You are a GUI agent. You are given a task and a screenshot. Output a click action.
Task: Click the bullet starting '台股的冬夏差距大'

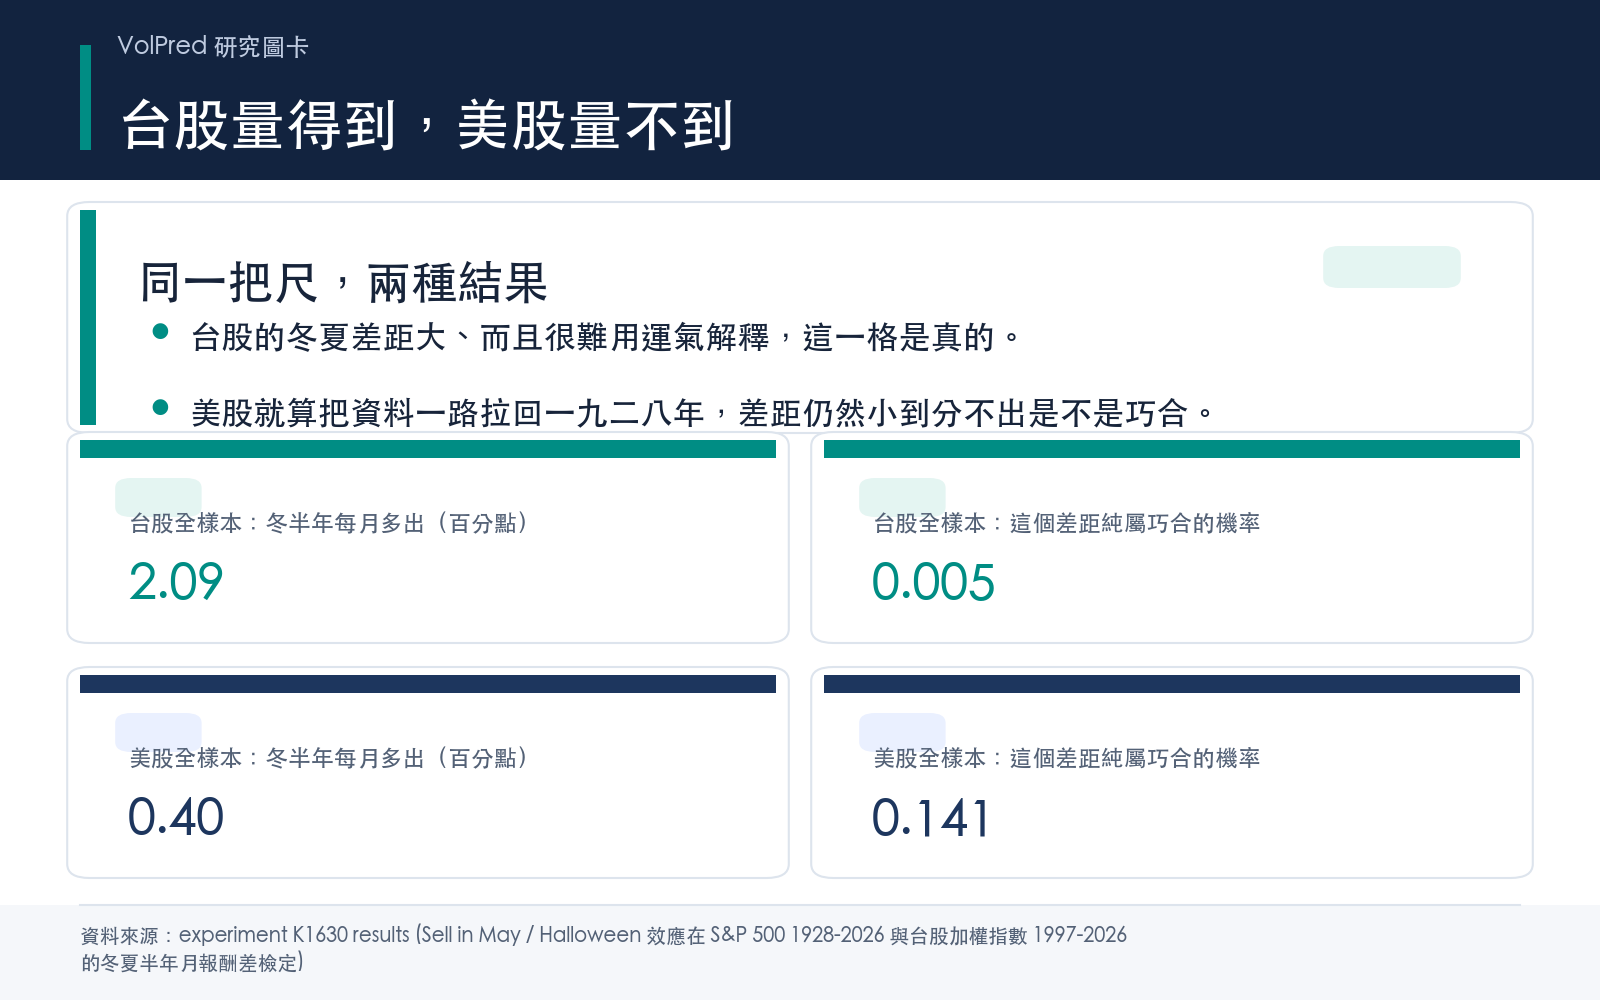(606, 337)
